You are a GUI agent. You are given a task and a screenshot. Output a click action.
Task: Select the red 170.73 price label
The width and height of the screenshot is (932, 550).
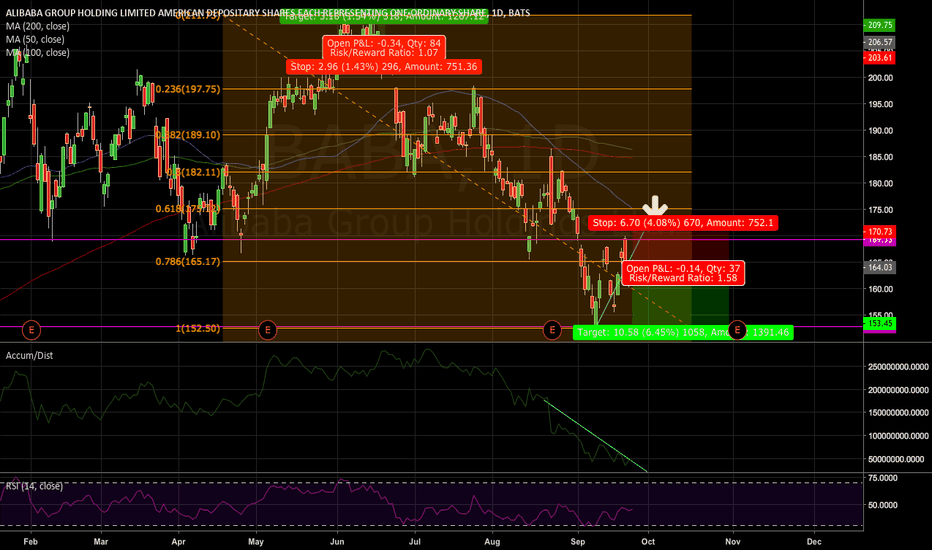click(x=880, y=231)
